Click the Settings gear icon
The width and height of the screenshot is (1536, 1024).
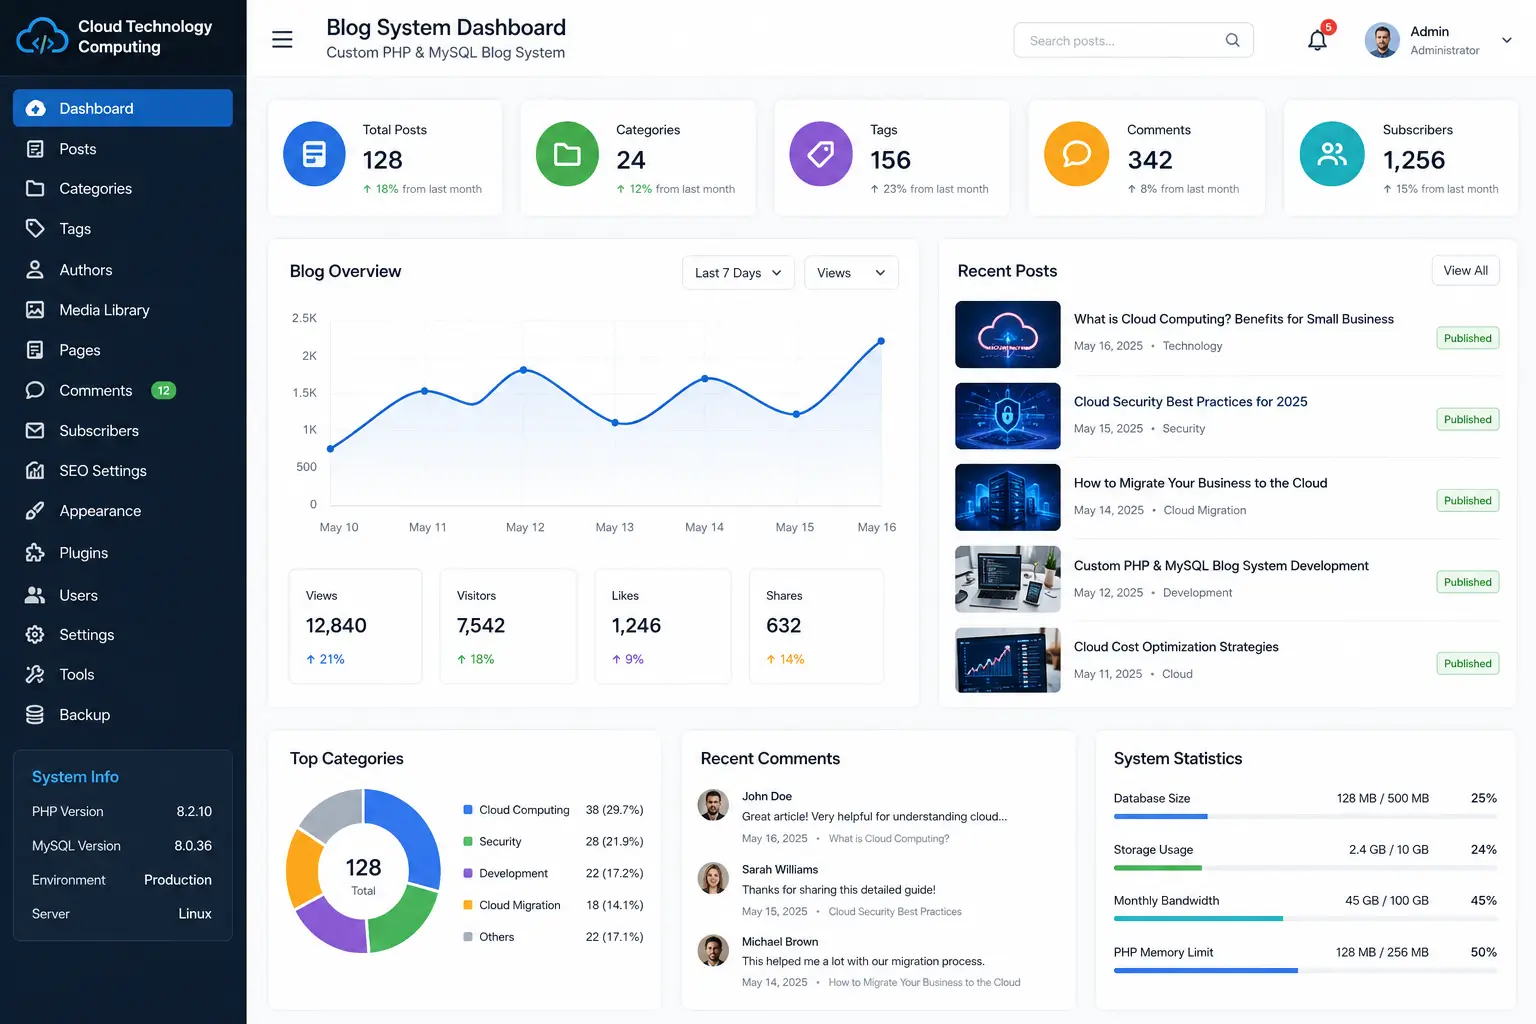tap(35, 635)
